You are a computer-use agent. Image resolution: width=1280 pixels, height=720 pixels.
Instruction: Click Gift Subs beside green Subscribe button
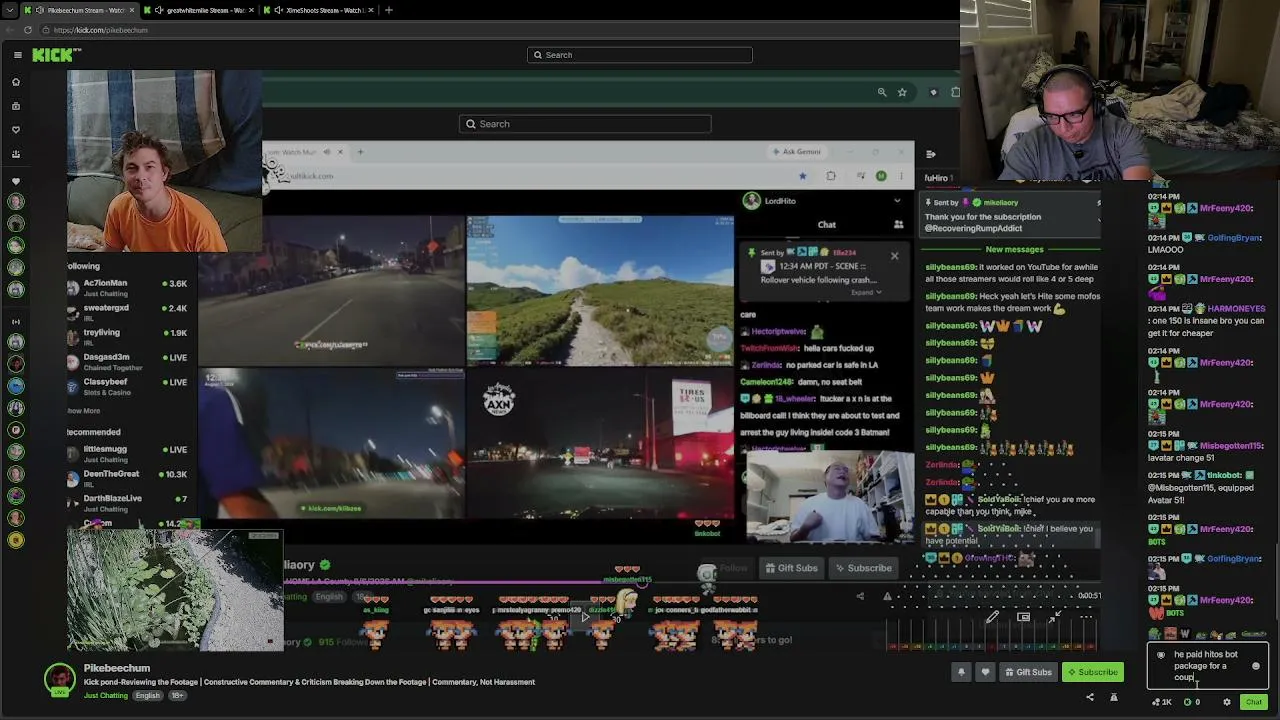tap(1028, 672)
